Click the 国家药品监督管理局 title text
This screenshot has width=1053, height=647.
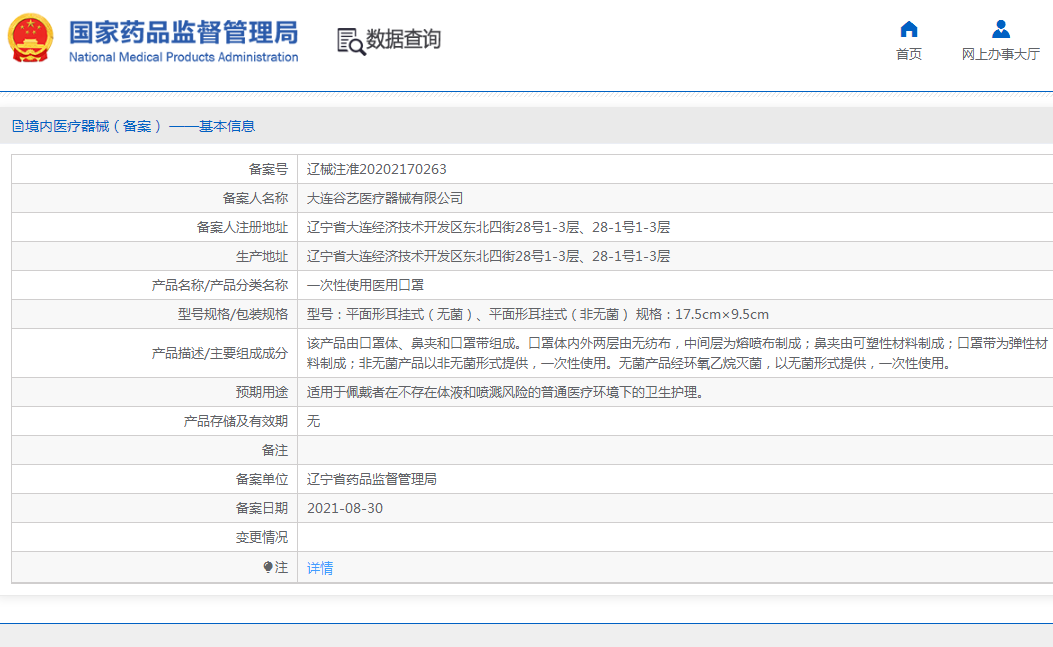pos(183,32)
